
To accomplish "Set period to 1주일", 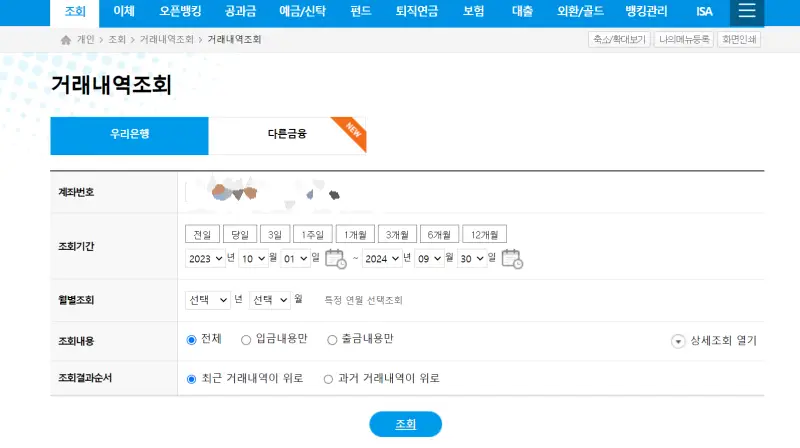I will pos(313,234).
